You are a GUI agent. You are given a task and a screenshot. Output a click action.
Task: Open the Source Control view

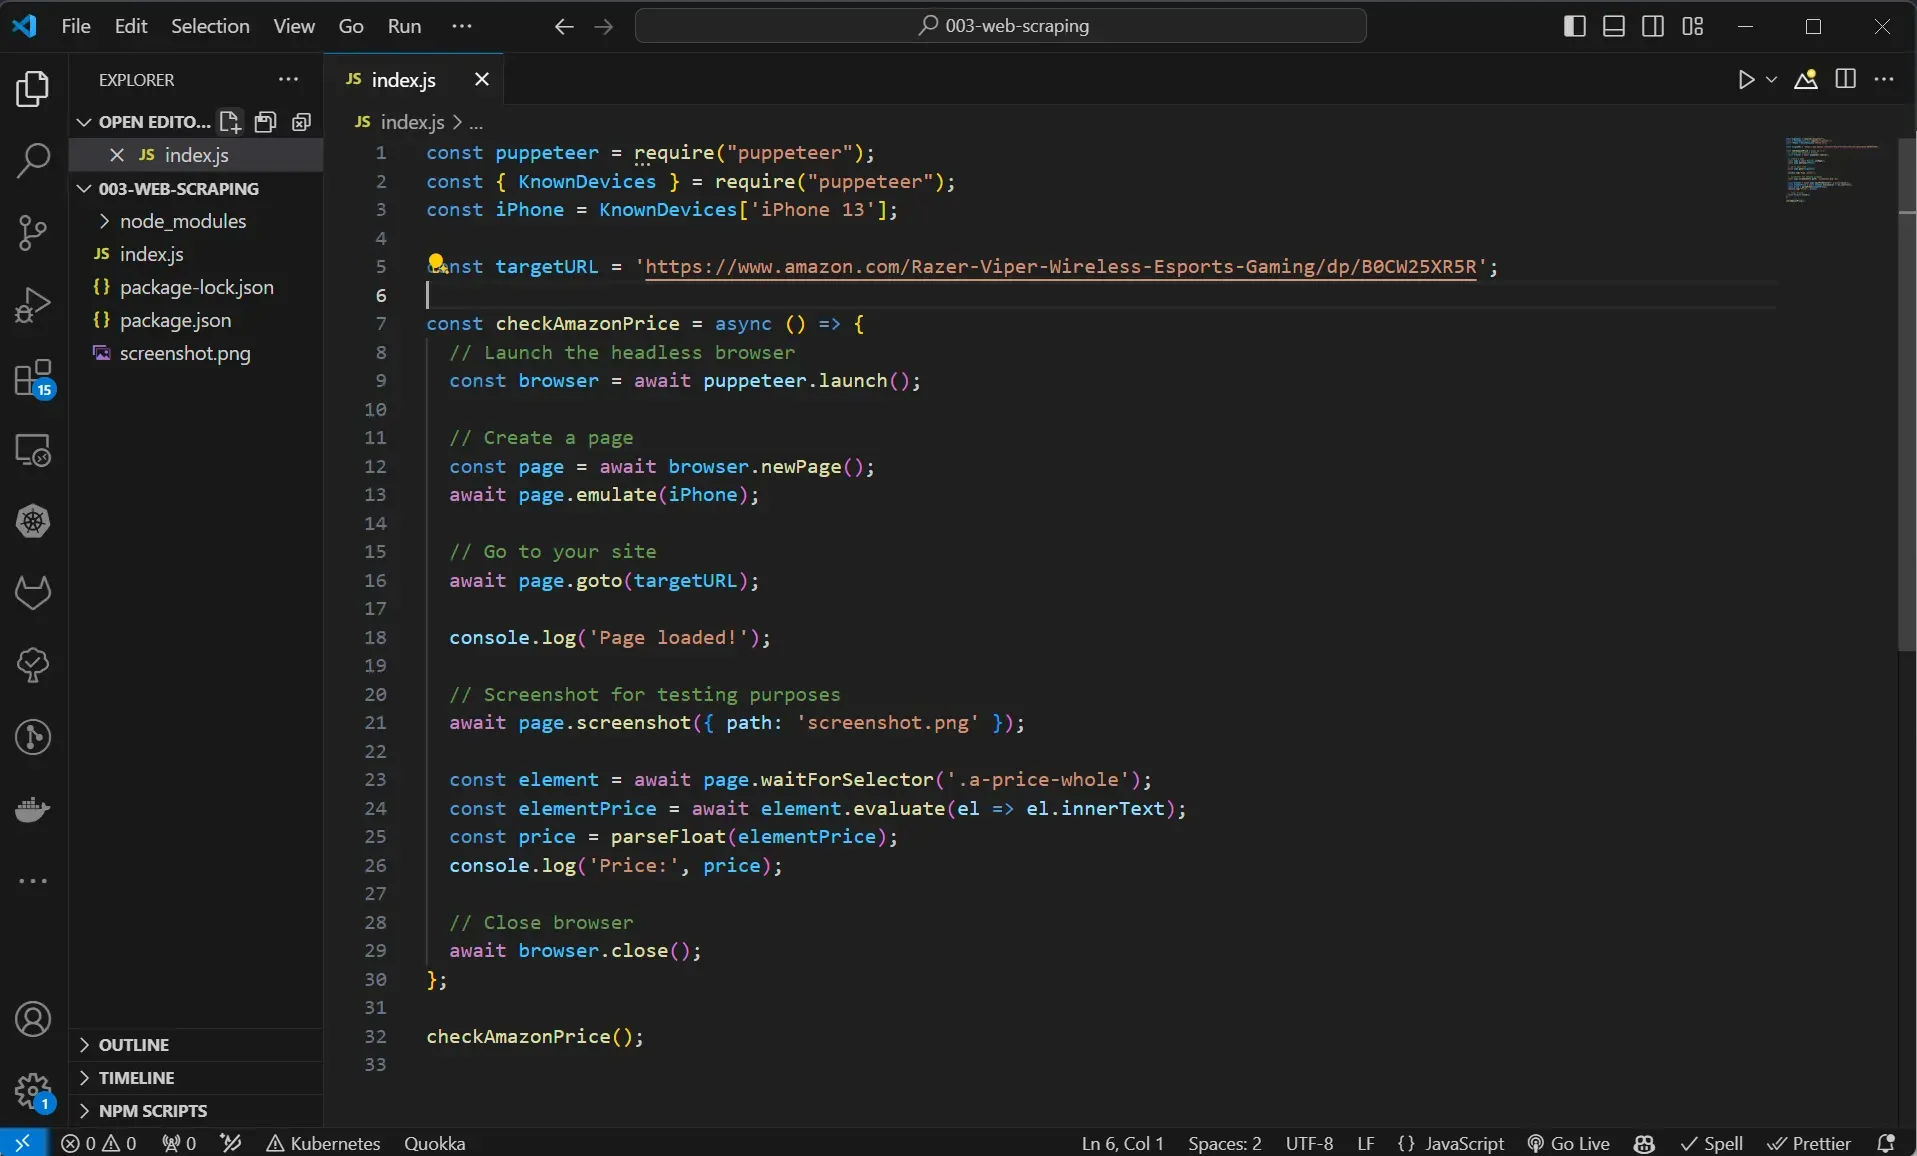[33, 233]
